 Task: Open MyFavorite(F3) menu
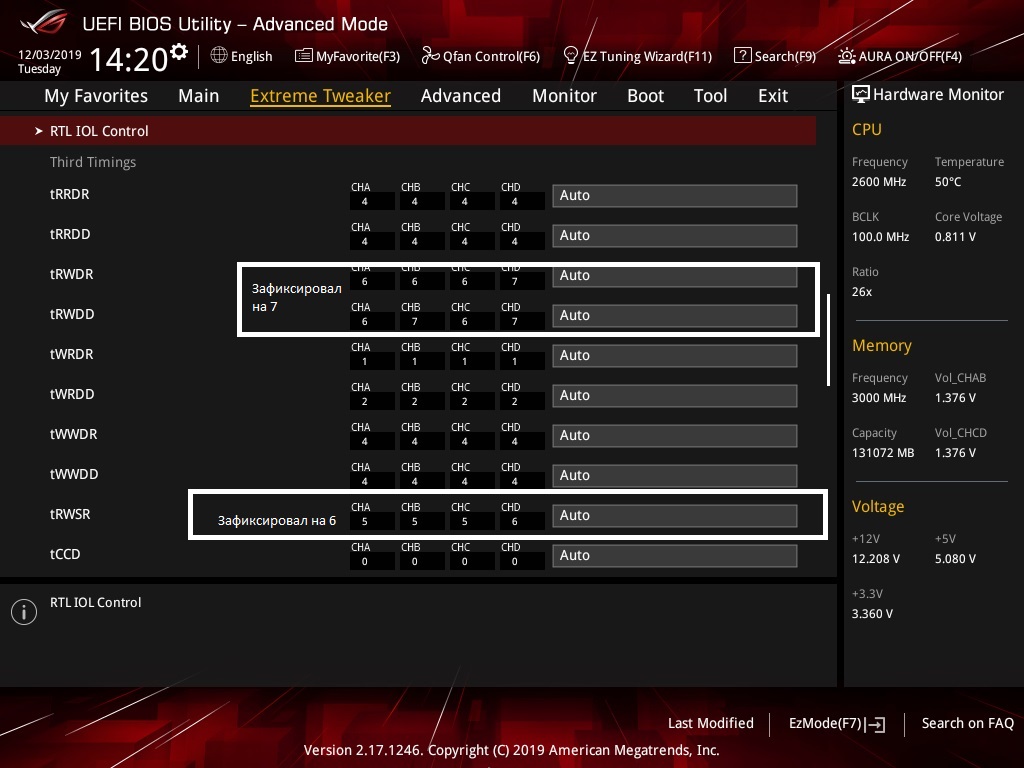point(358,56)
